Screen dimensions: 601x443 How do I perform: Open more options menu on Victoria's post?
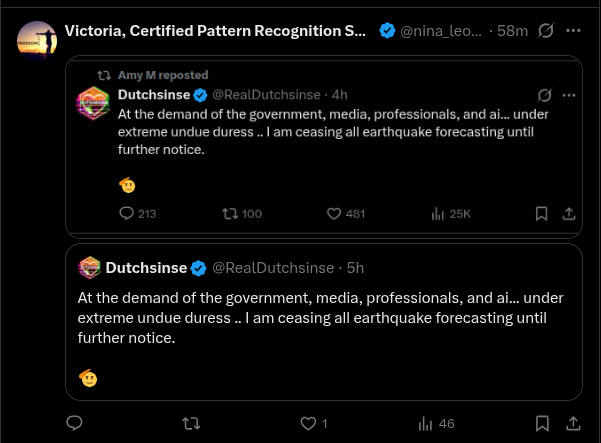pyautogui.click(x=573, y=31)
